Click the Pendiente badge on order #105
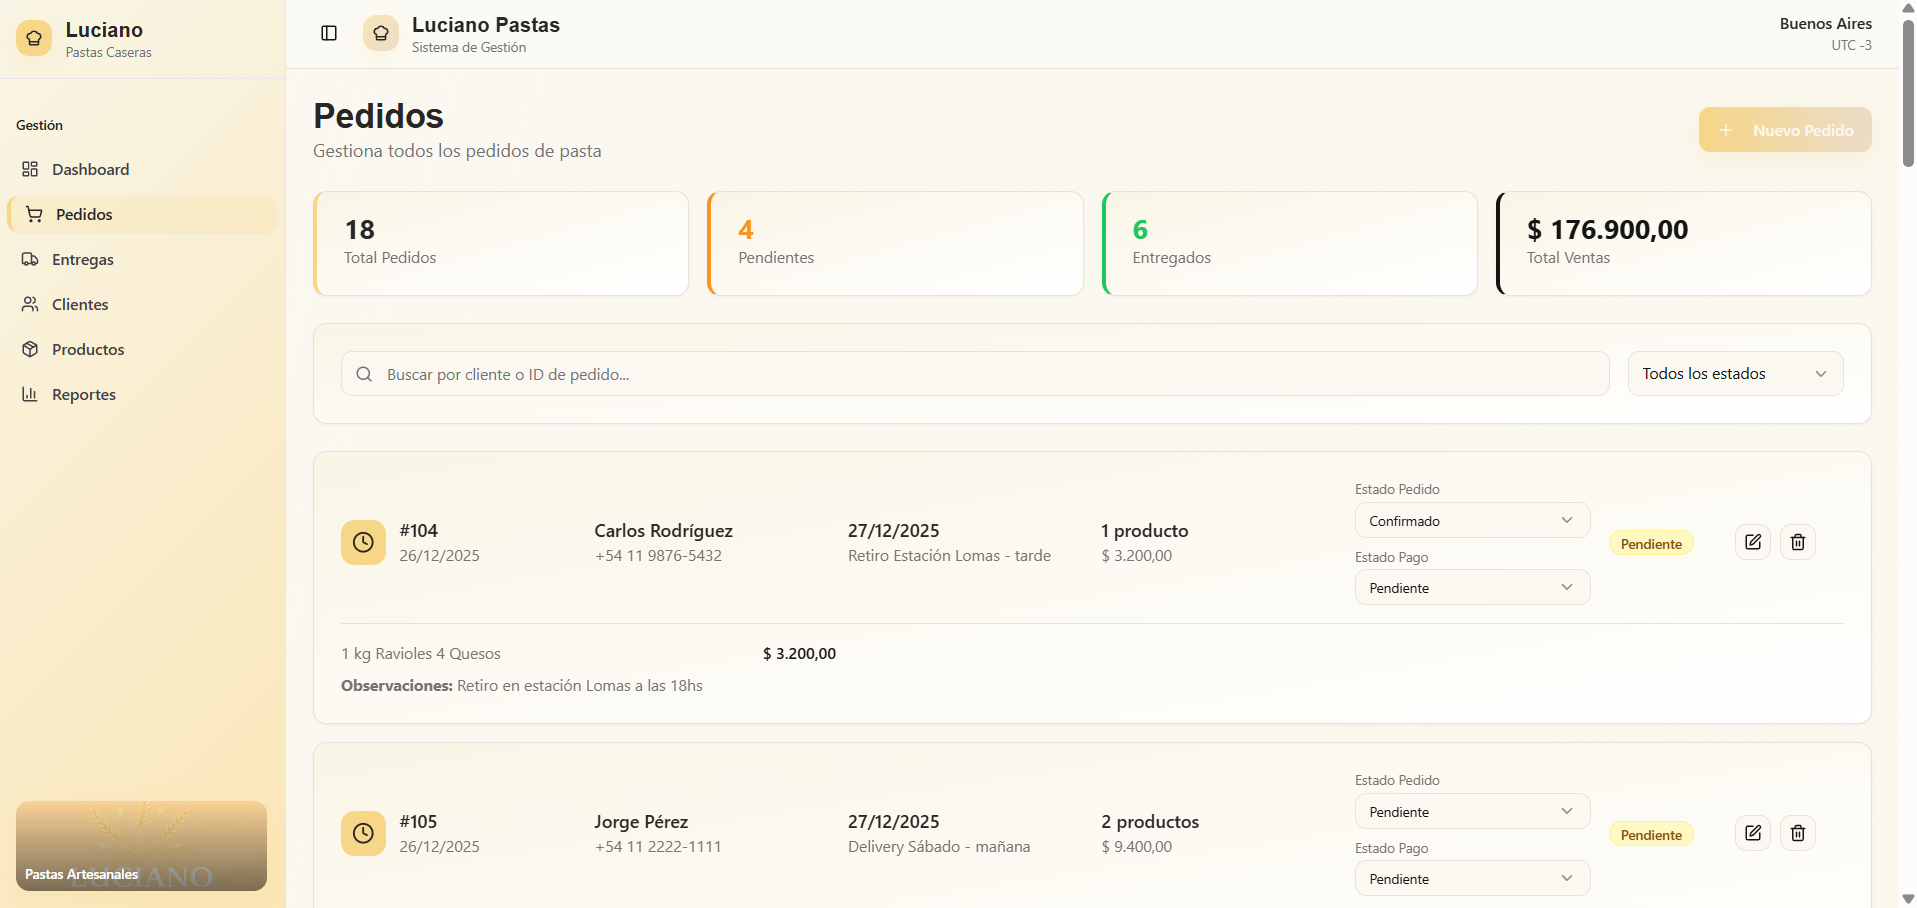This screenshot has width=1917, height=908. point(1651,835)
